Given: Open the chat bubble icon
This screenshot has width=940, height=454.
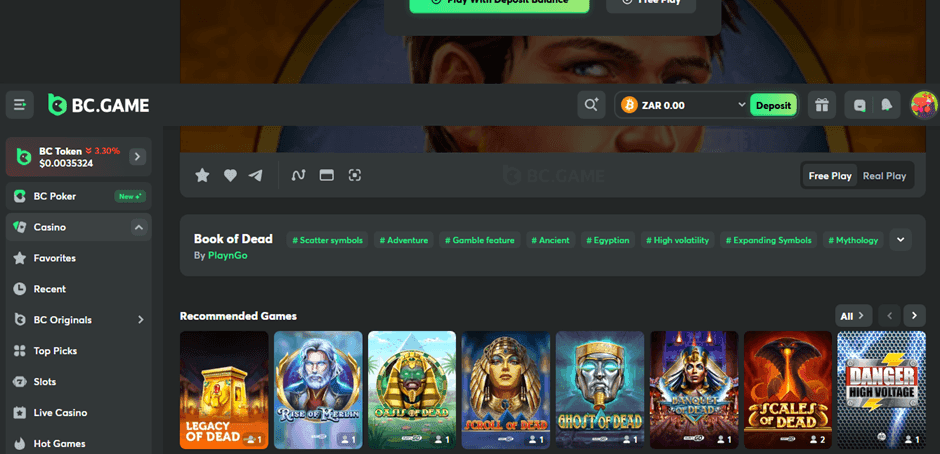Looking at the screenshot, I should [859, 105].
